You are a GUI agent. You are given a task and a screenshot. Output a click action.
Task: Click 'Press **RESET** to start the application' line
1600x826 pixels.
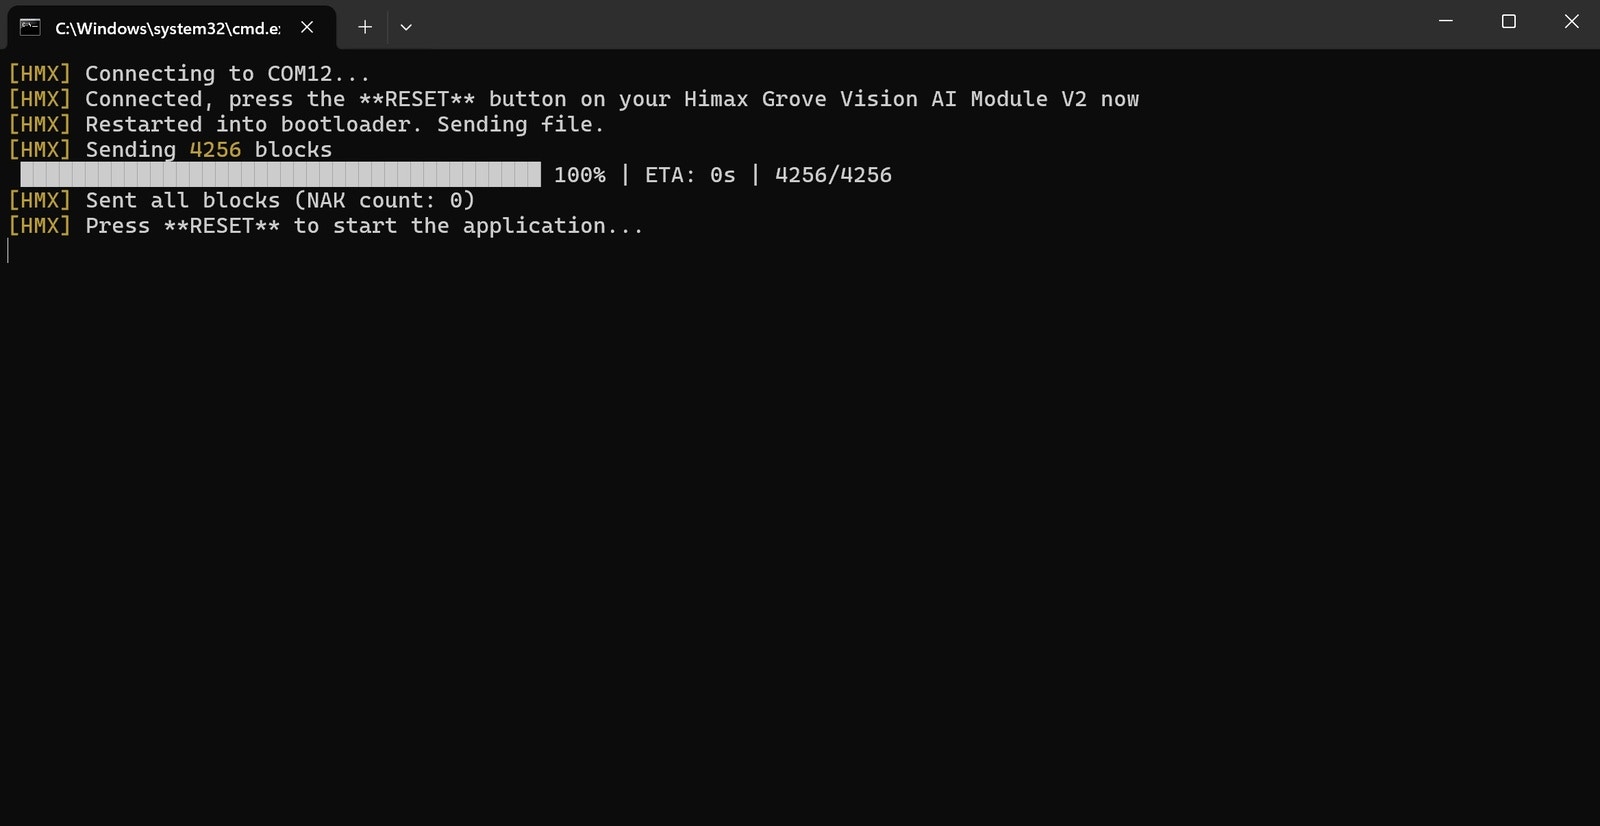(325, 226)
